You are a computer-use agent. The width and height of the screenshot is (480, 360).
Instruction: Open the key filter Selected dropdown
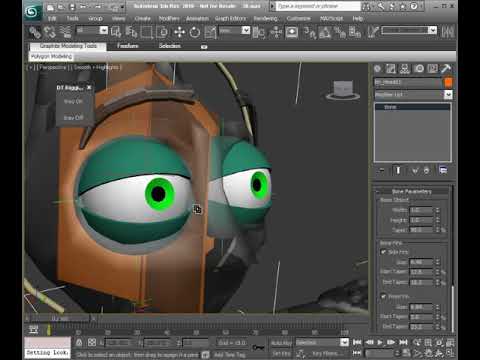tap(322, 343)
